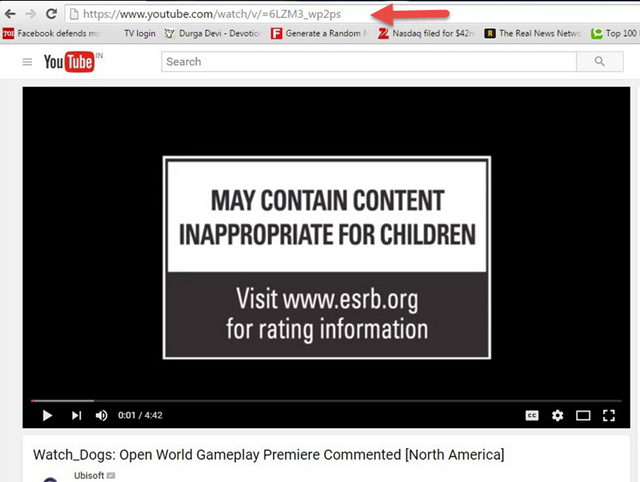Go back with the browser back arrow
The height and width of the screenshot is (482, 640).
(10, 14)
